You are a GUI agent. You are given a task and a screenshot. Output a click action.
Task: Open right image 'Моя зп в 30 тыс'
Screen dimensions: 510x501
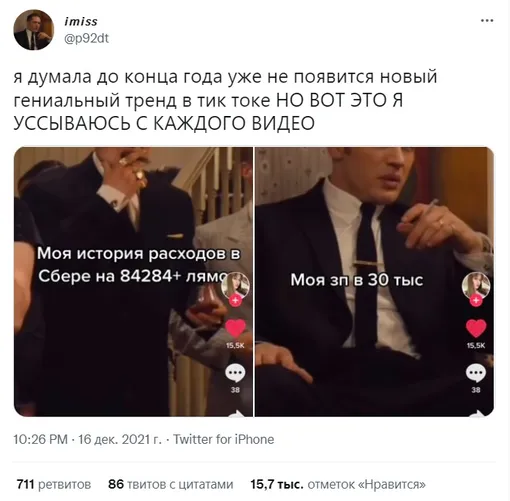(374, 282)
